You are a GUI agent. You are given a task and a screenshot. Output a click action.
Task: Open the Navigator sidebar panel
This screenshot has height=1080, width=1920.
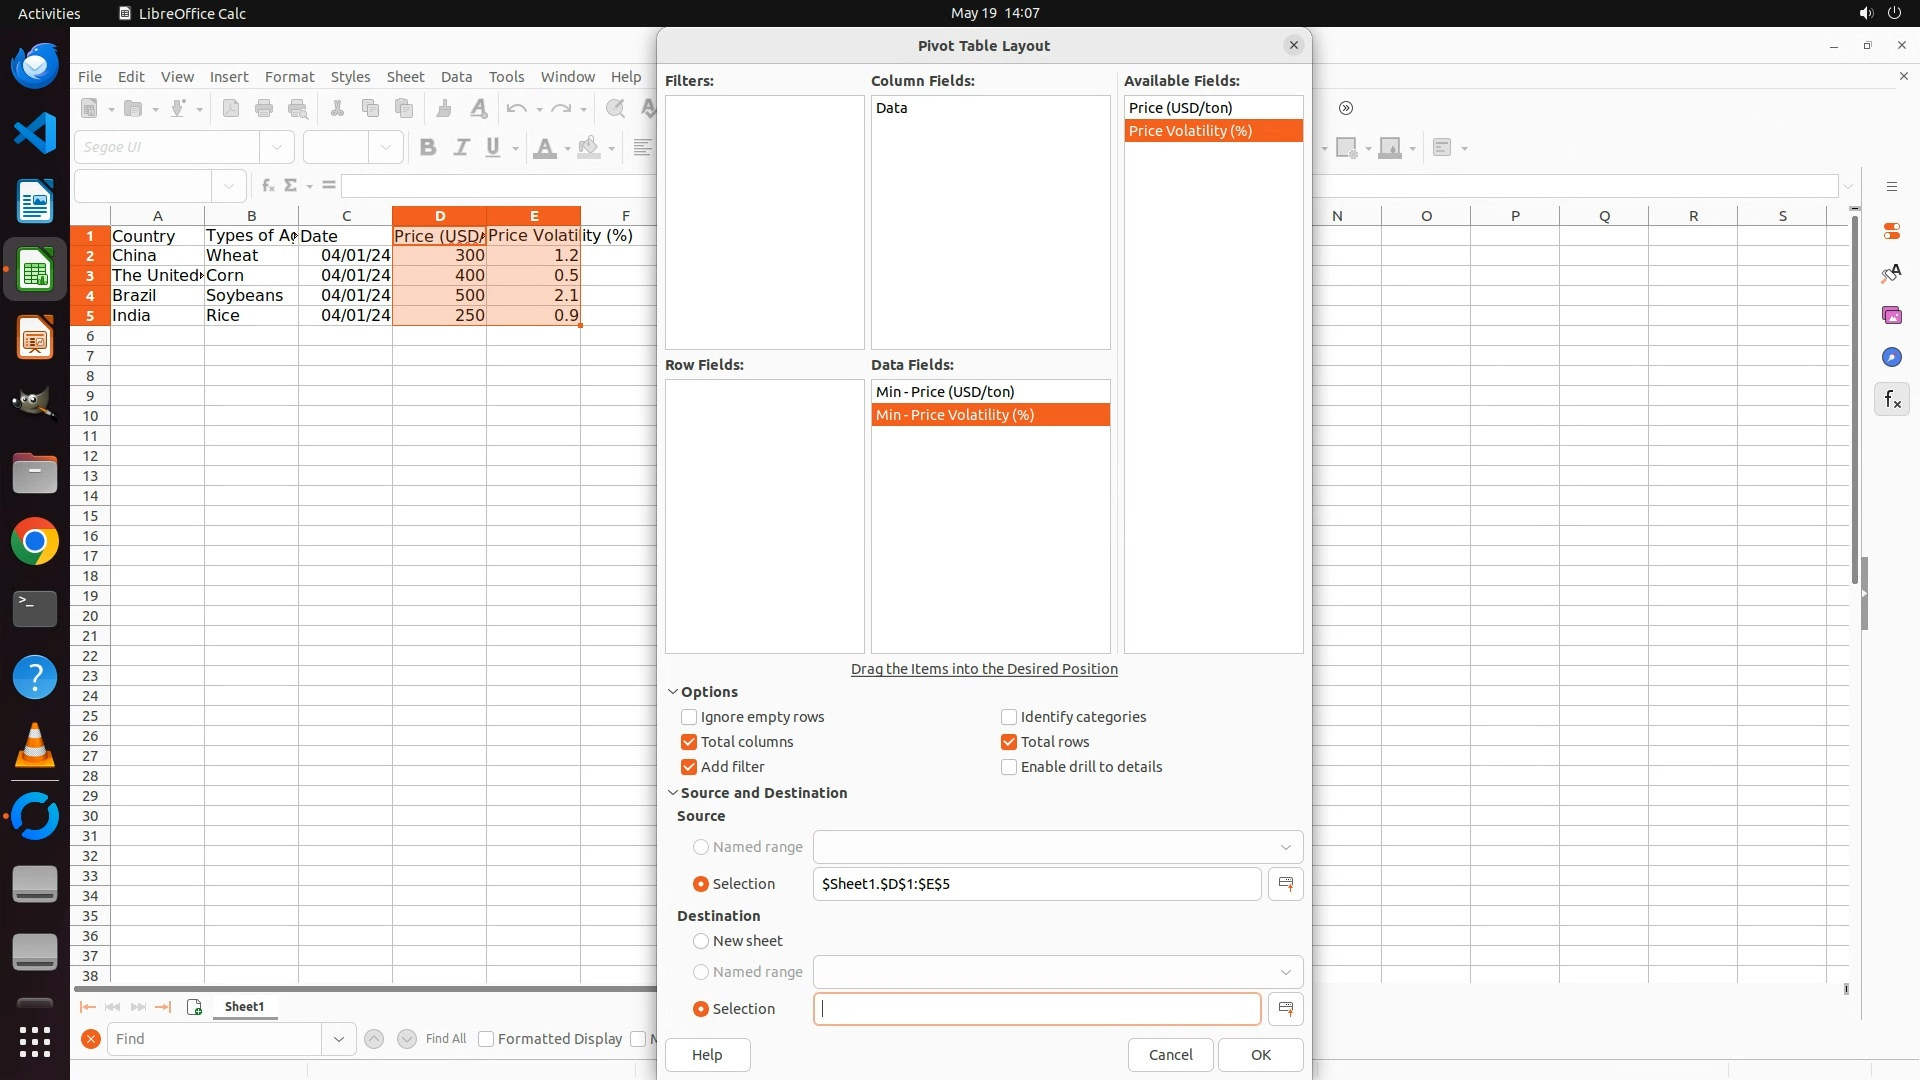click(1891, 358)
